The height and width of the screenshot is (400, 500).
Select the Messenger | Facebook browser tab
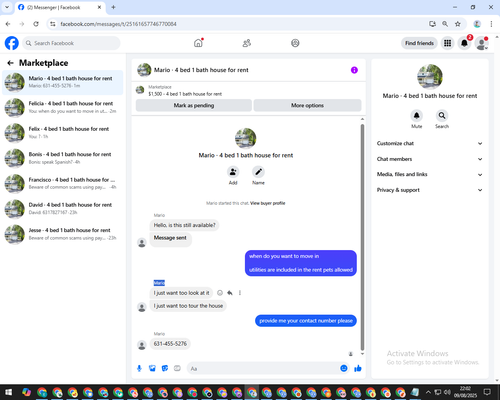pyautogui.click(x=60, y=7)
